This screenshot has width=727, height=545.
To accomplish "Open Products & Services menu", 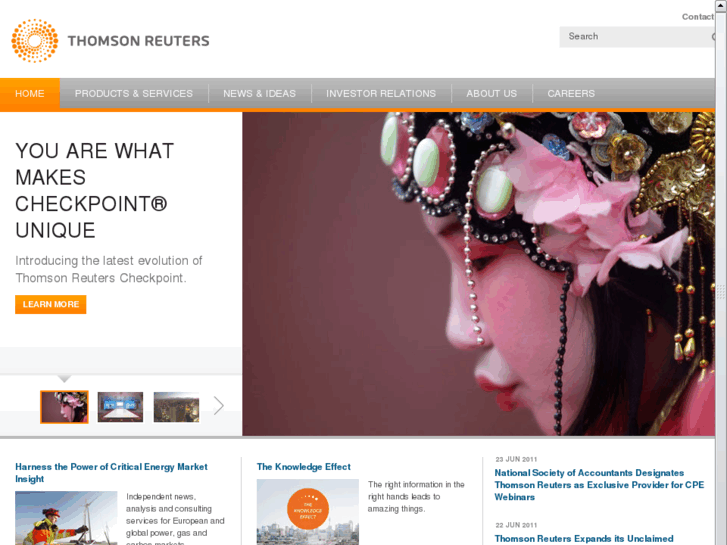I will tap(134, 94).
